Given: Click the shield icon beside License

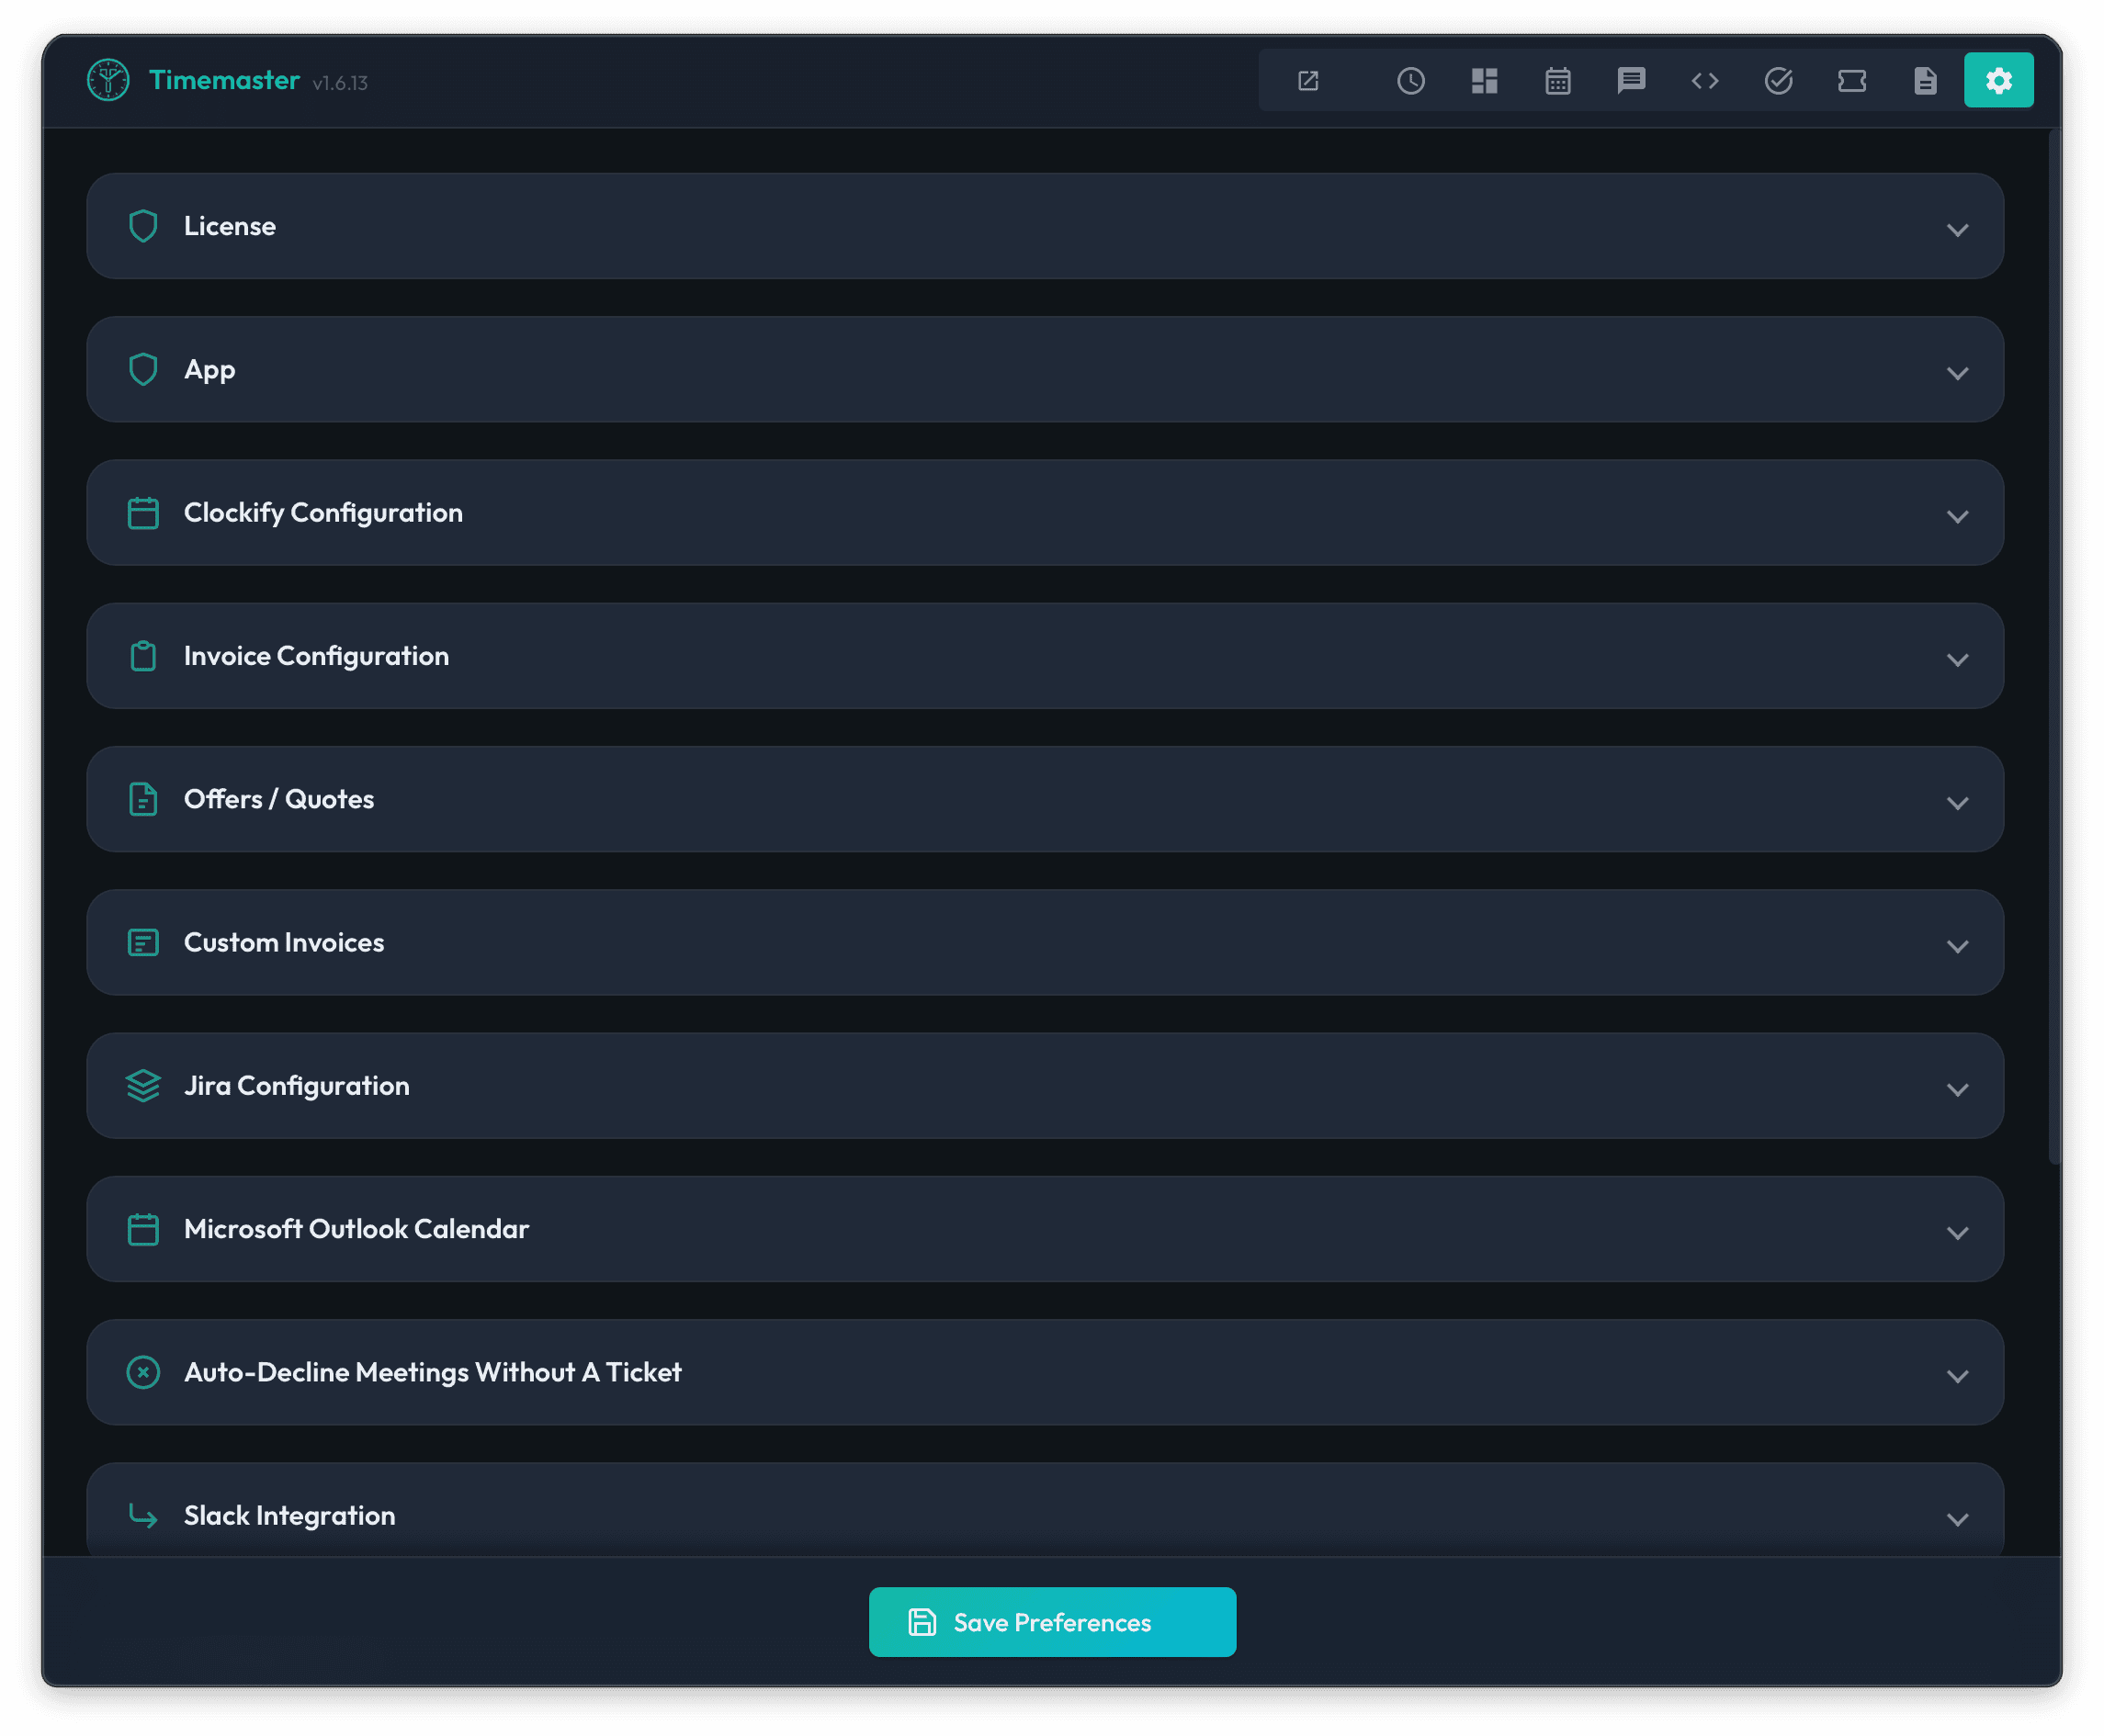Looking at the screenshot, I should point(143,226).
